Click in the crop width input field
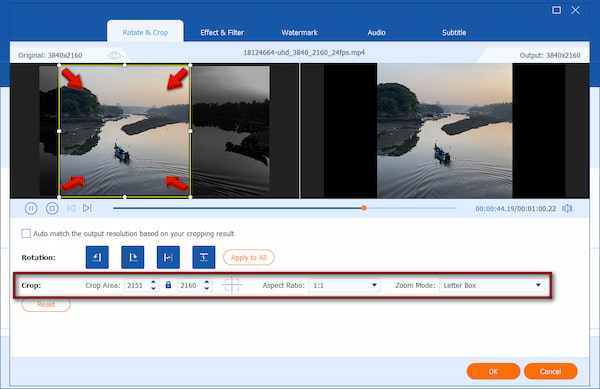The image size is (600, 389). click(136, 285)
